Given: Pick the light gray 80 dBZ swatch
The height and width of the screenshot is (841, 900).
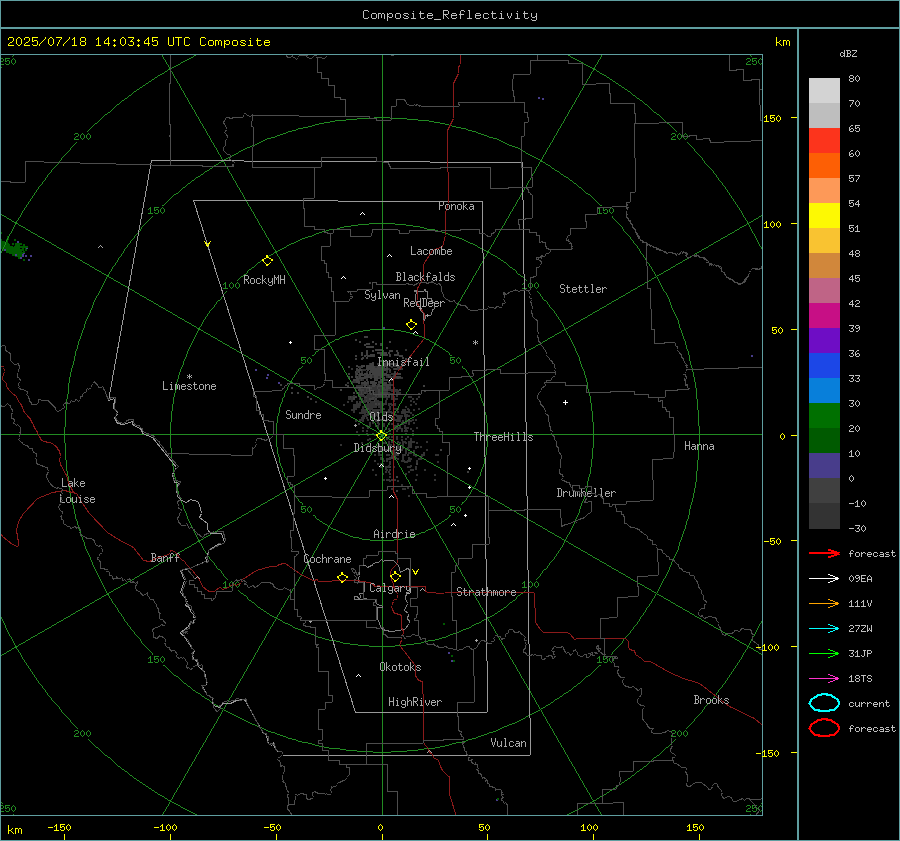Looking at the screenshot, I should click(x=824, y=91).
